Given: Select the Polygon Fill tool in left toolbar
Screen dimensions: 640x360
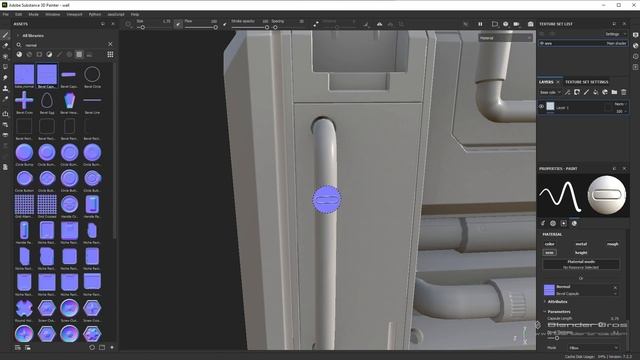Looking at the screenshot, I should 5,67.
